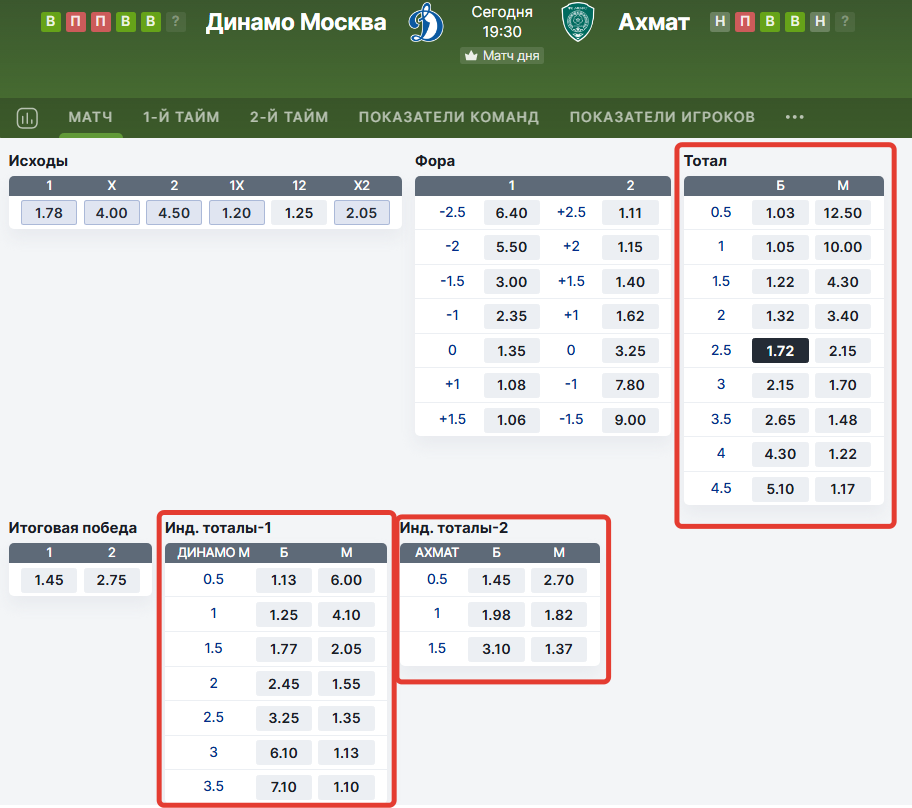Pick handicap -2.5 odds 6.40
912x808 pixels.
click(512, 213)
